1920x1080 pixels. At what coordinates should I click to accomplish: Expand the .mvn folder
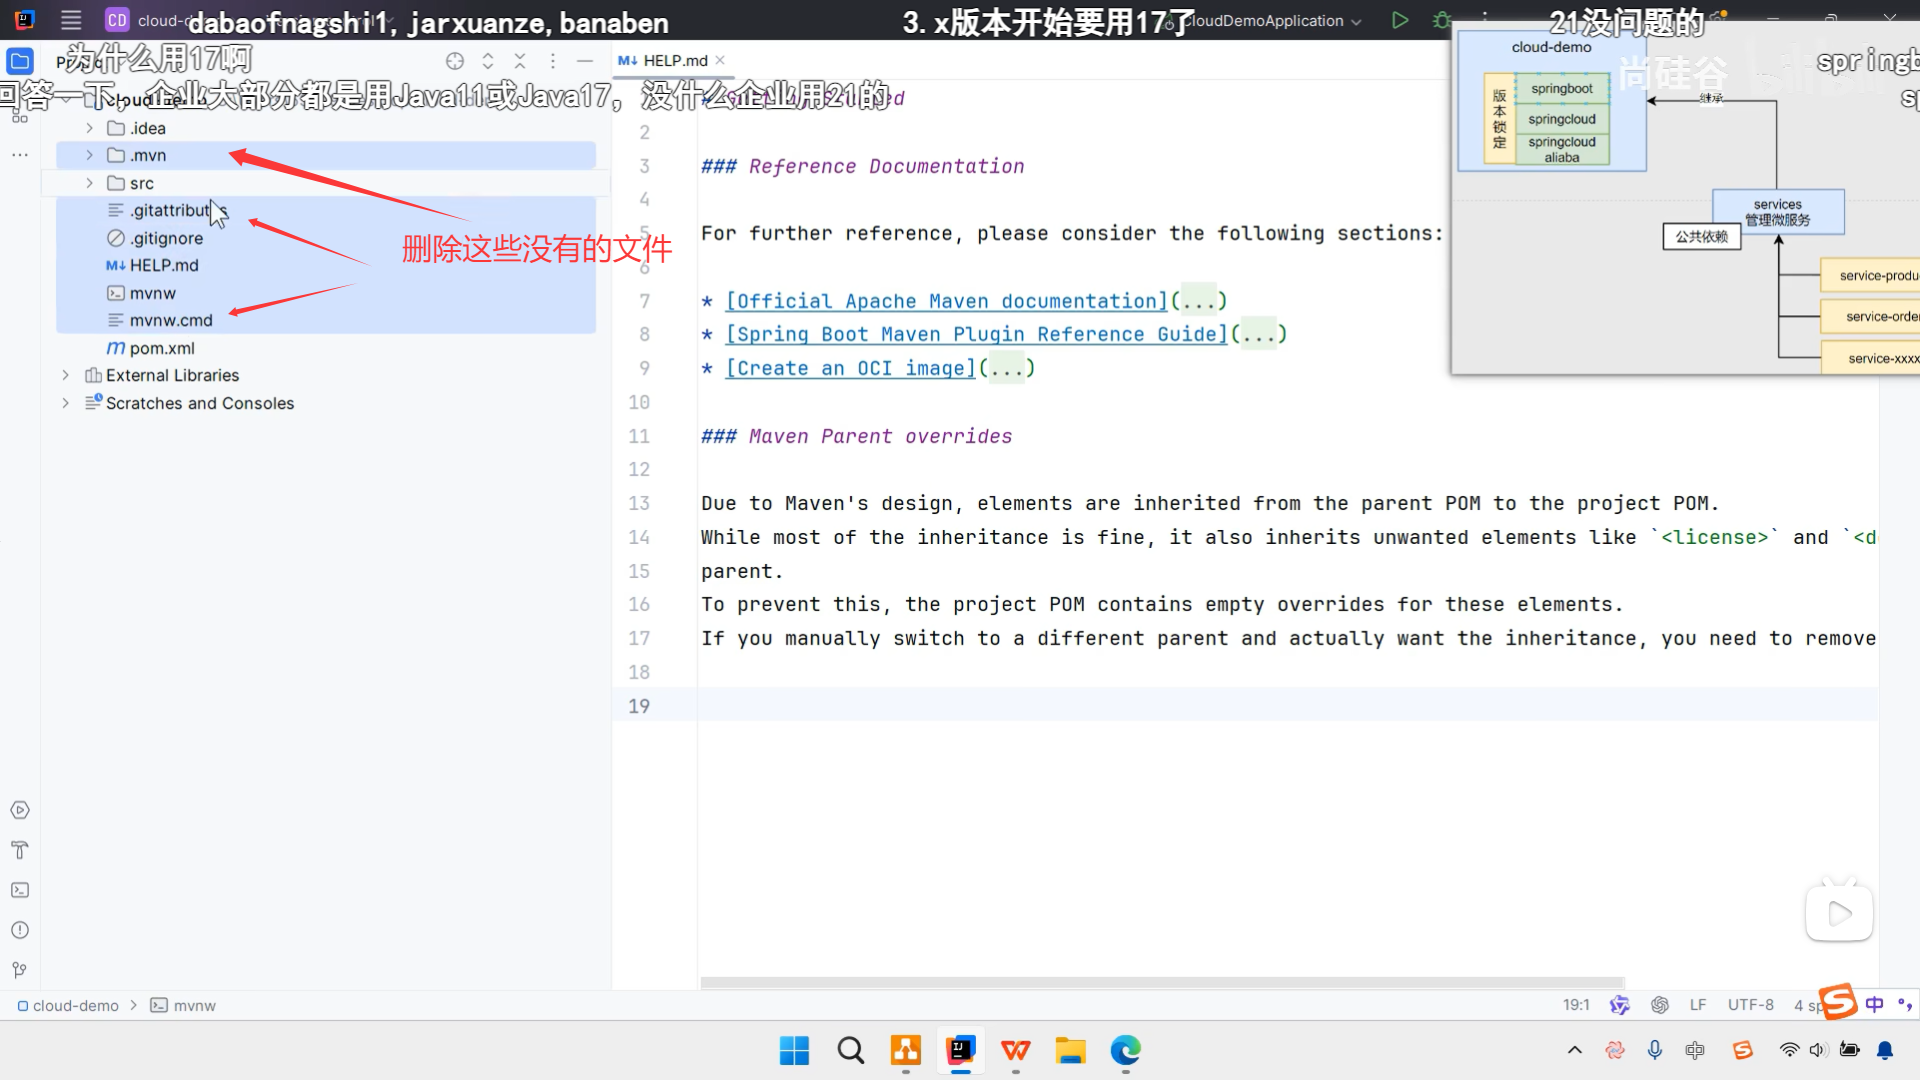[x=89, y=155]
